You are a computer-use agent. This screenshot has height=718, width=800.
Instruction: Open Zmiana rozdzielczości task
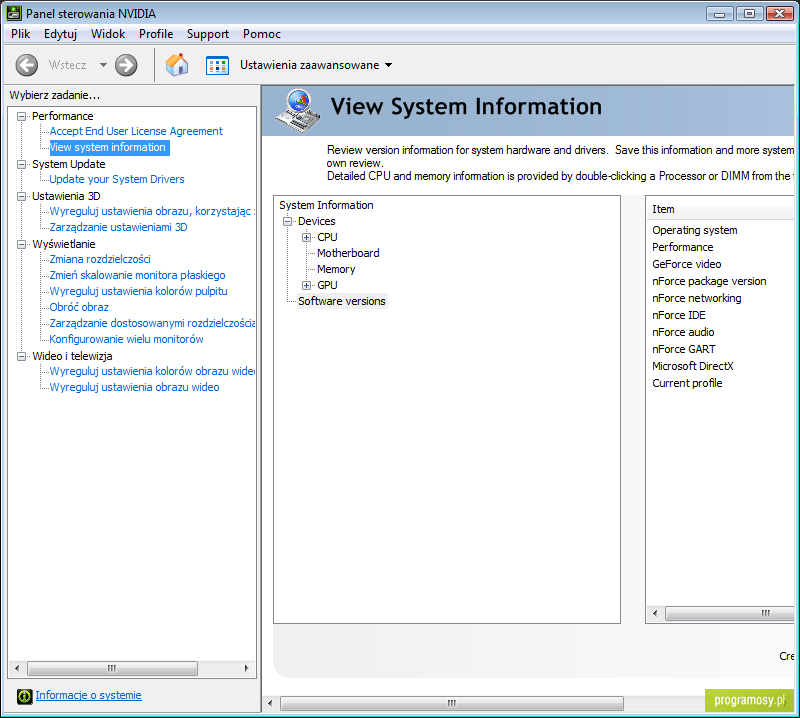pos(100,259)
